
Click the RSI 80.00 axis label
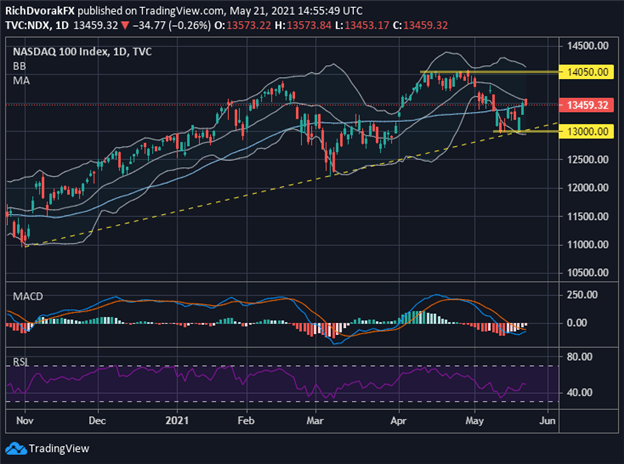(x=579, y=357)
